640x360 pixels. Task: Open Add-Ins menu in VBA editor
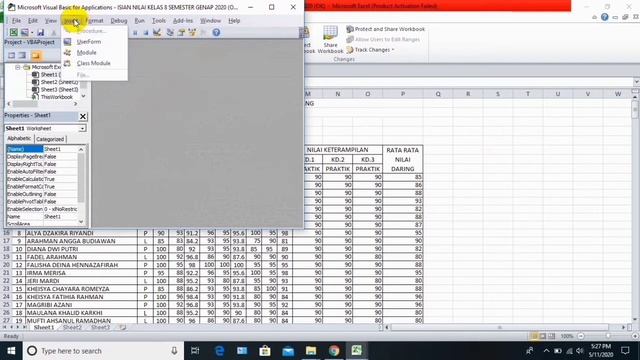pyautogui.click(x=183, y=20)
